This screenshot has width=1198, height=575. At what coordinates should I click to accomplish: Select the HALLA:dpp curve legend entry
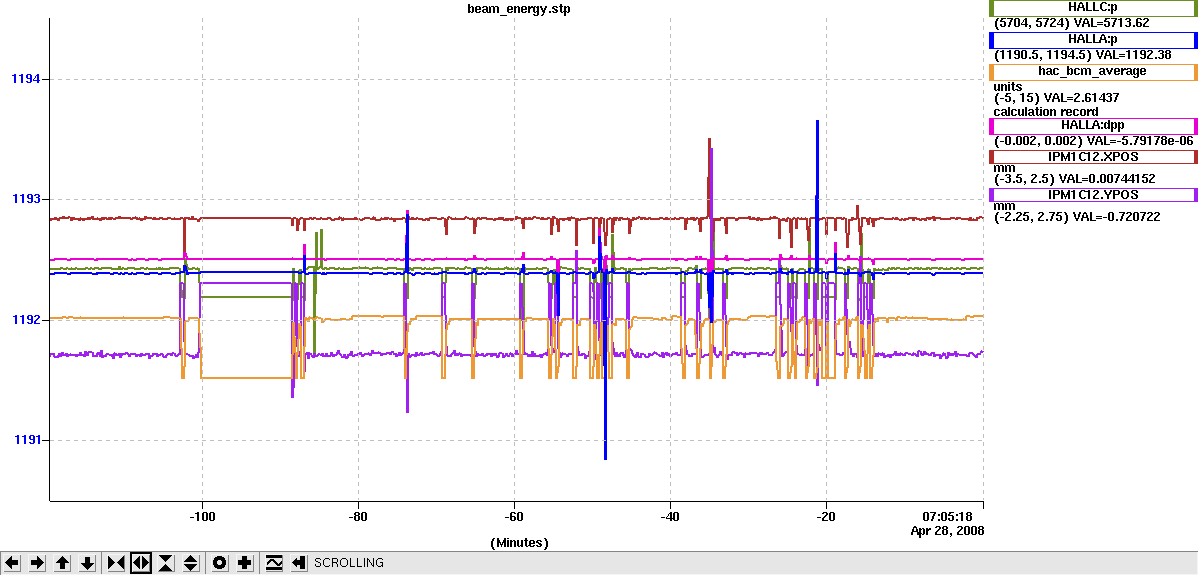click(x=1093, y=125)
